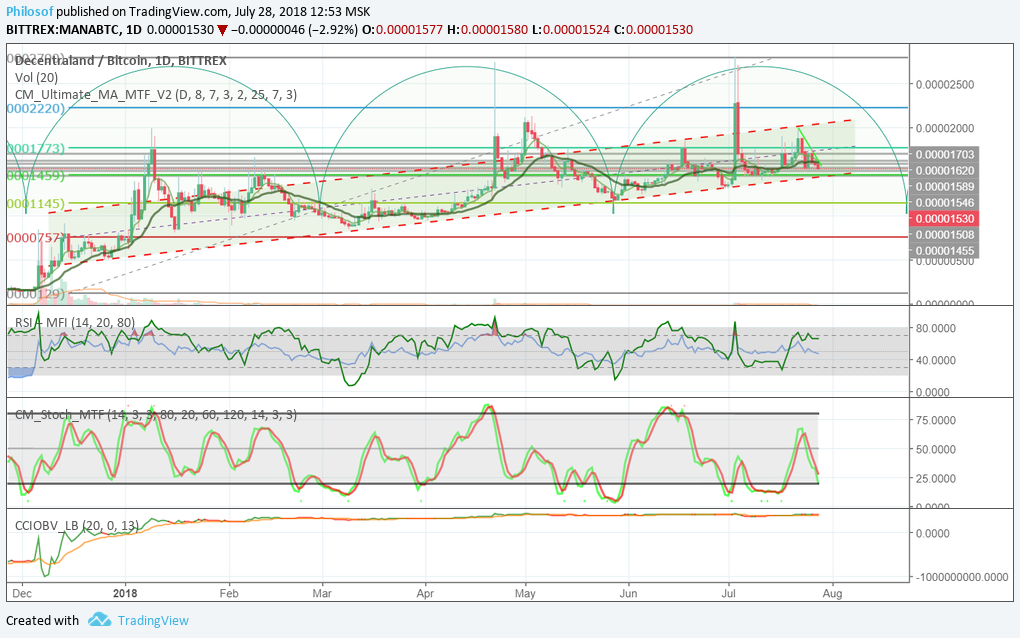The image size is (1020, 638).
Task: Click the 0000757 red level label
Action: 34,237
